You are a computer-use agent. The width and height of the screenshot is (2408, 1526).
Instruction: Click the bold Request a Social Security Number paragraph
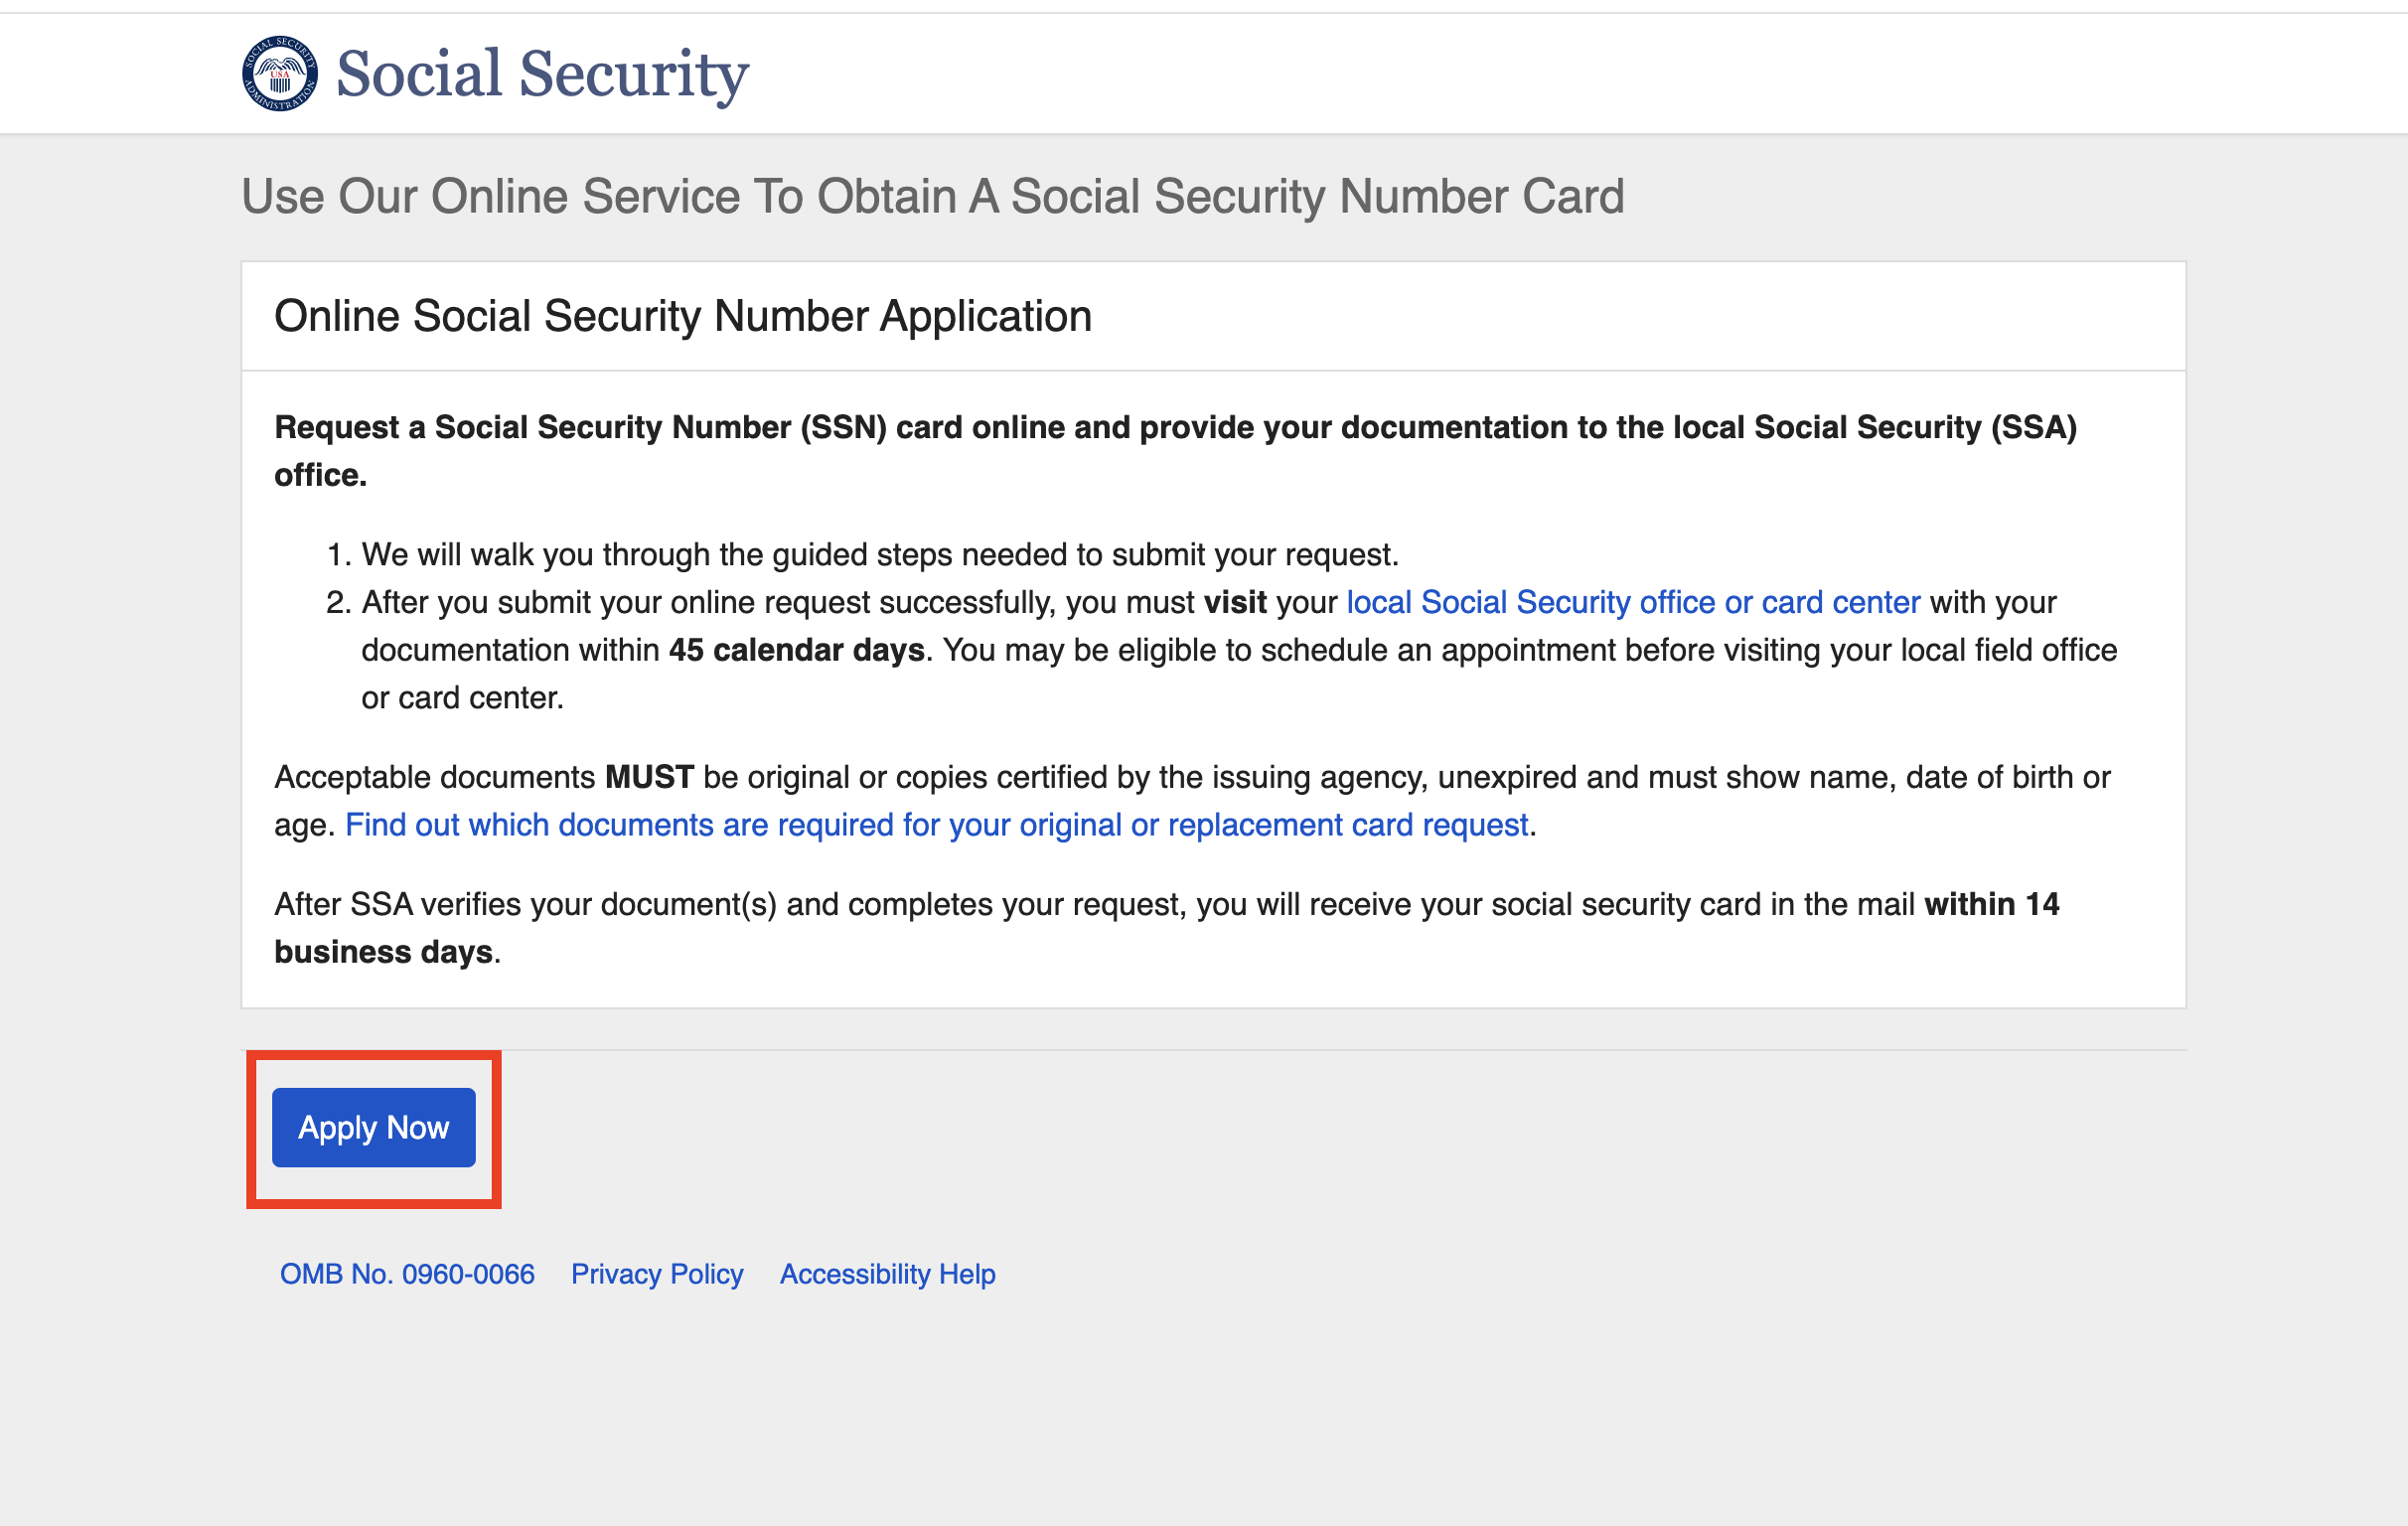pyautogui.click(x=1176, y=450)
